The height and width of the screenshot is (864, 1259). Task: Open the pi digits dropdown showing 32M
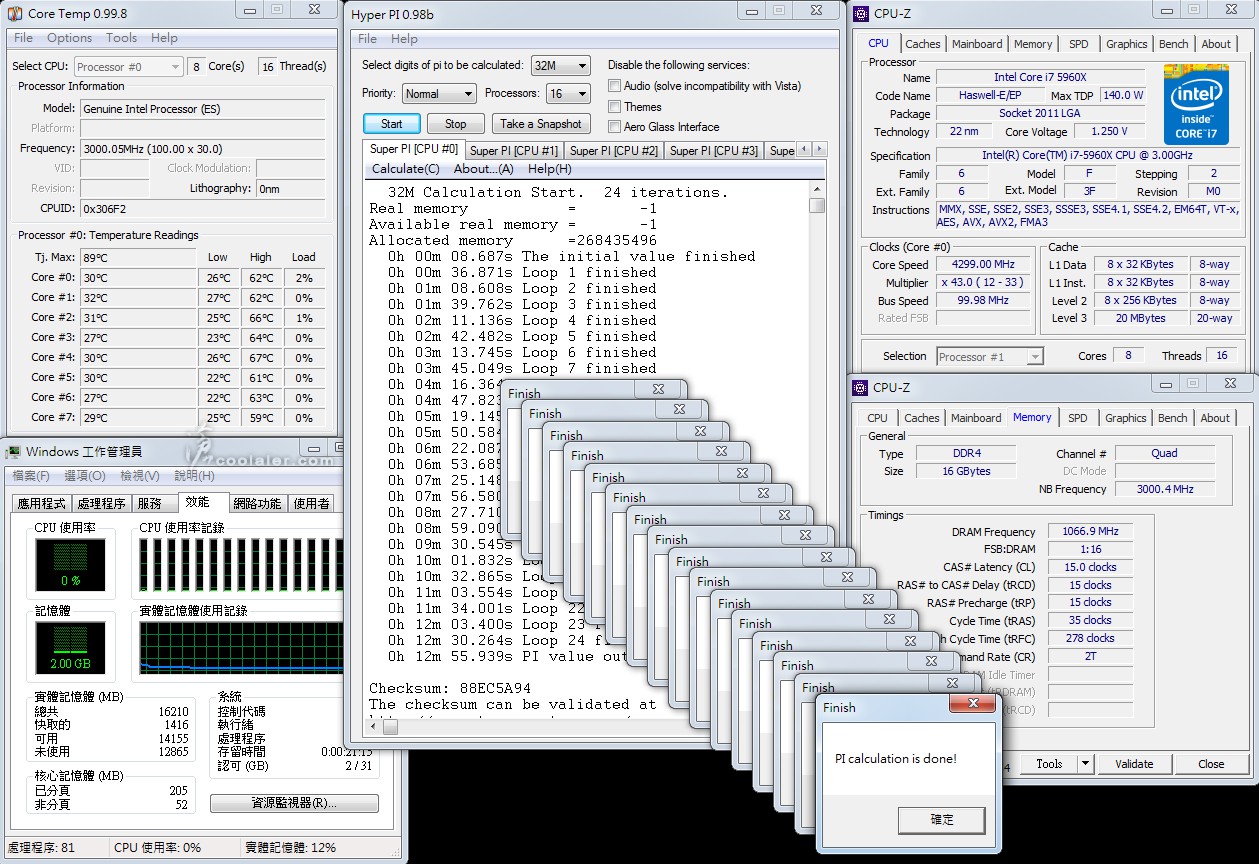coord(560,65)
